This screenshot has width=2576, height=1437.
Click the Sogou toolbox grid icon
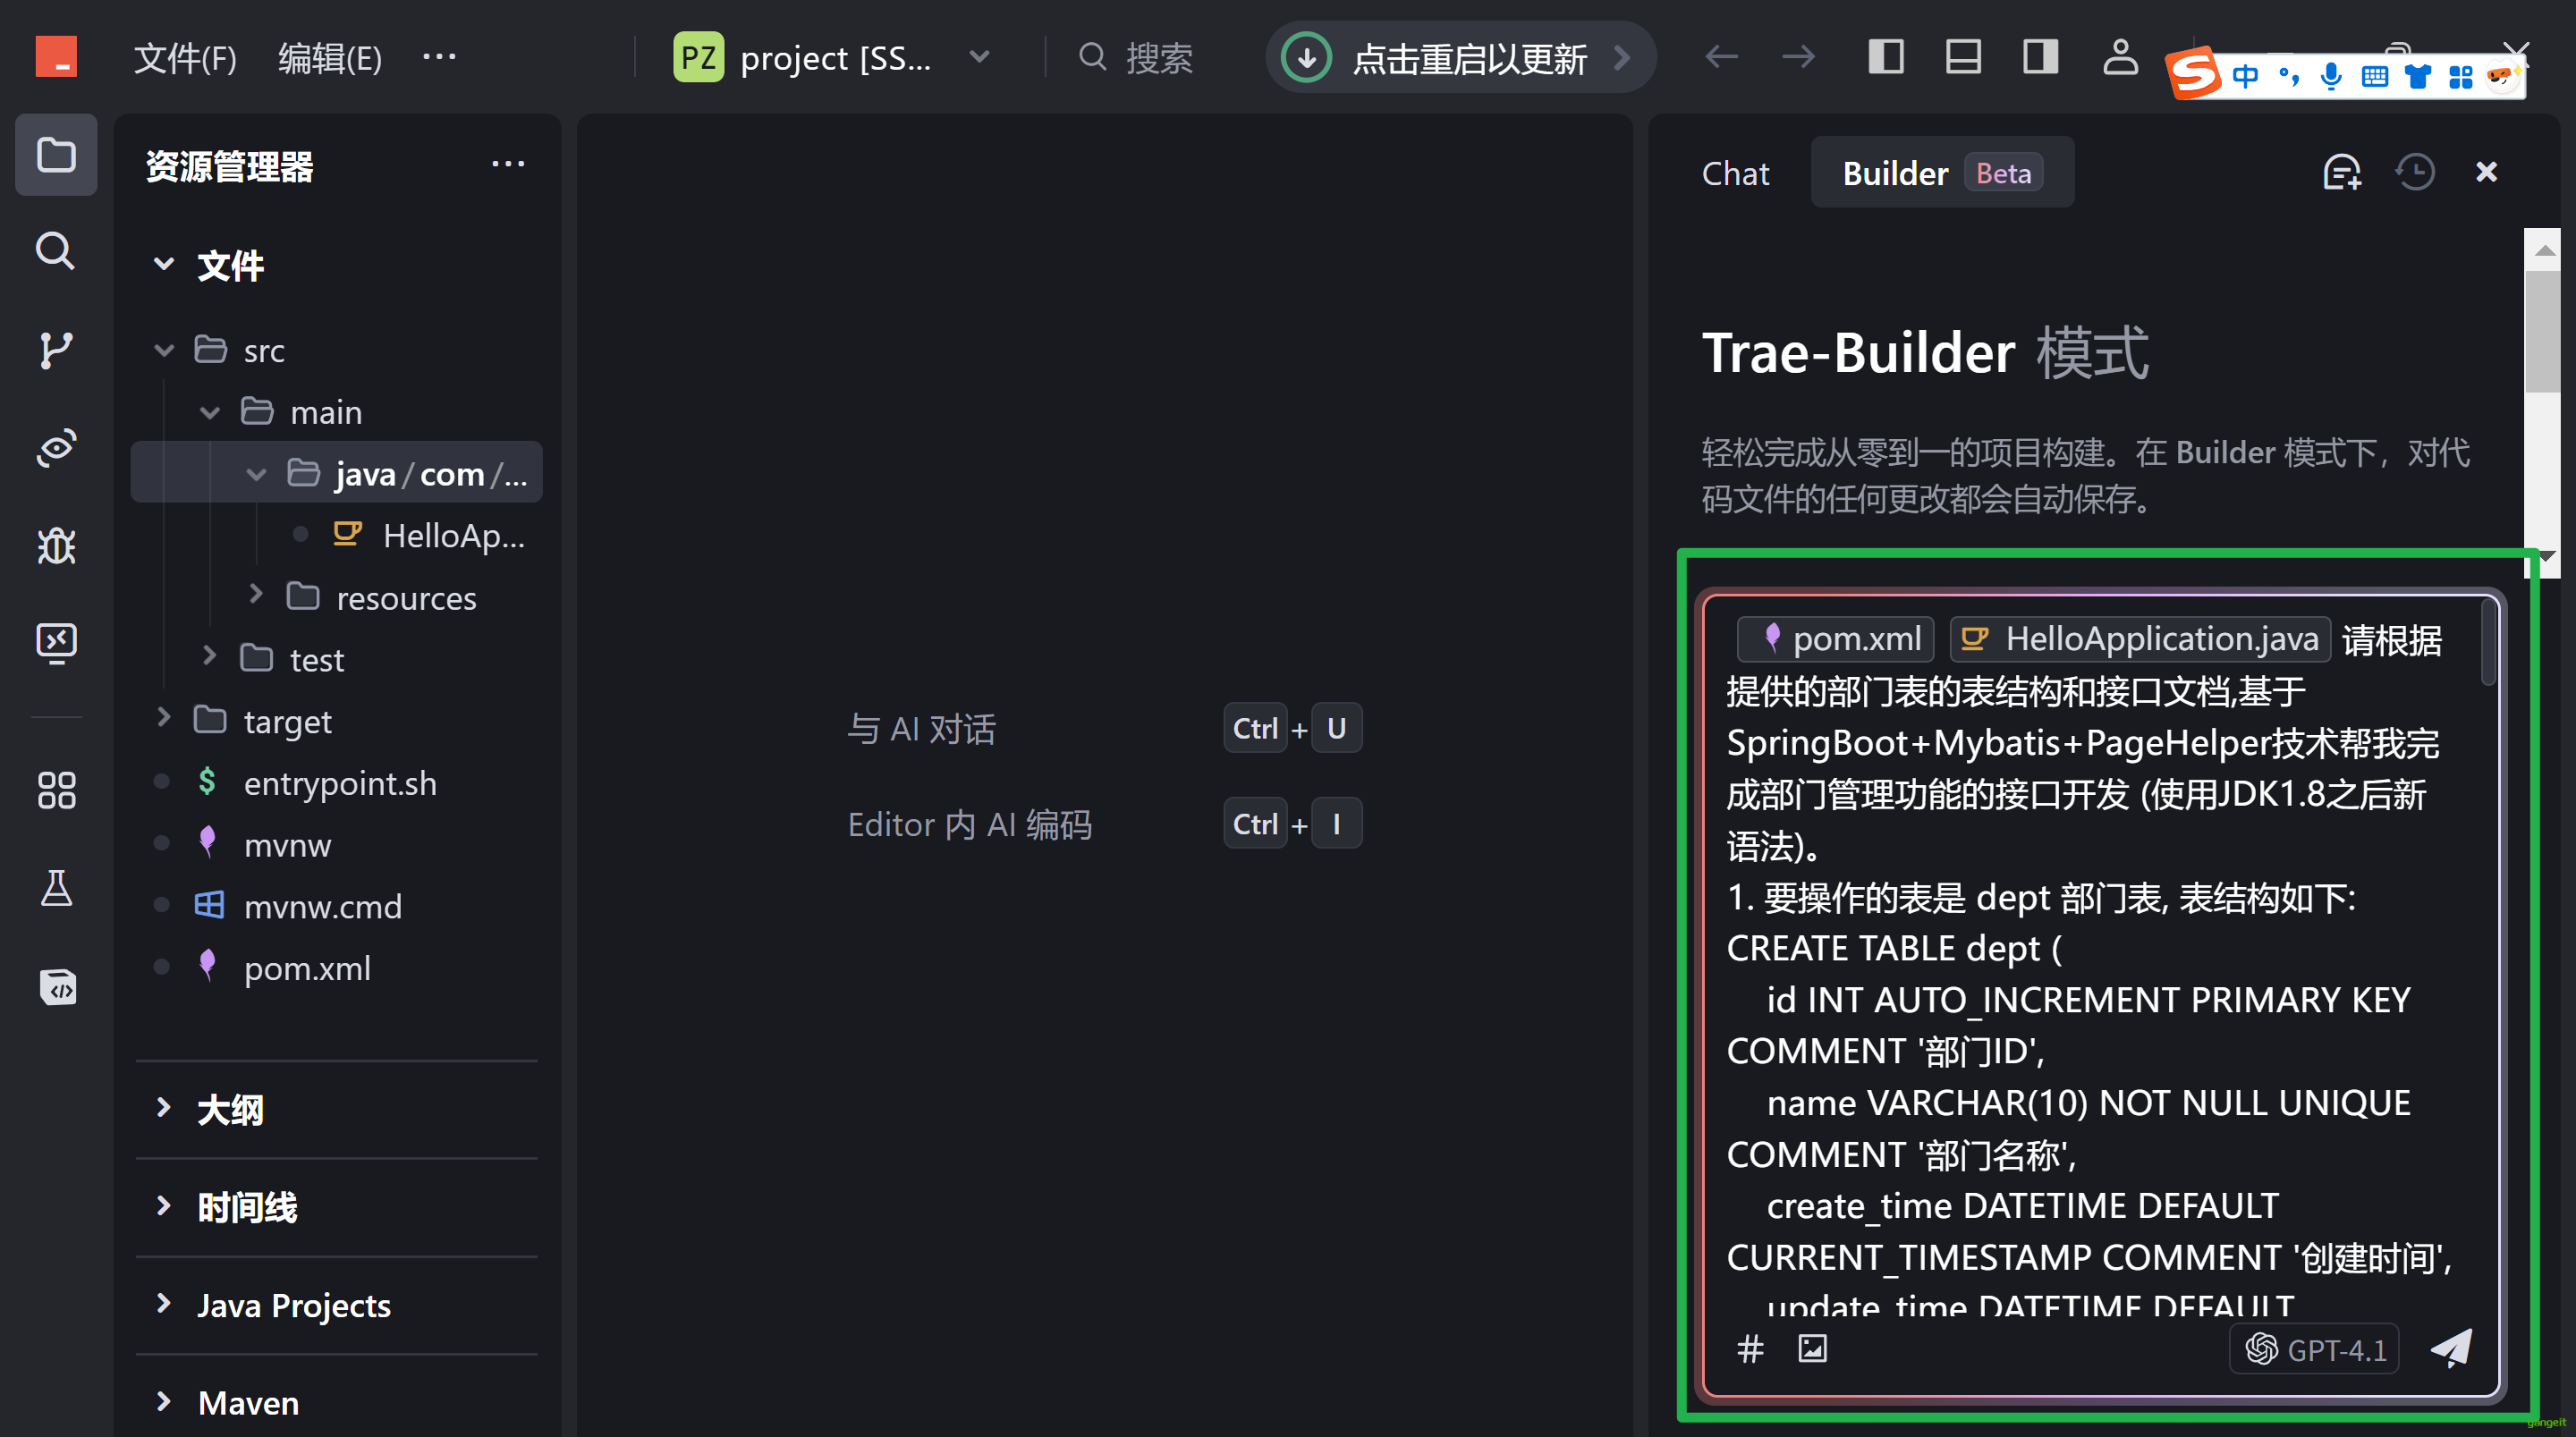pos(2460,76)
